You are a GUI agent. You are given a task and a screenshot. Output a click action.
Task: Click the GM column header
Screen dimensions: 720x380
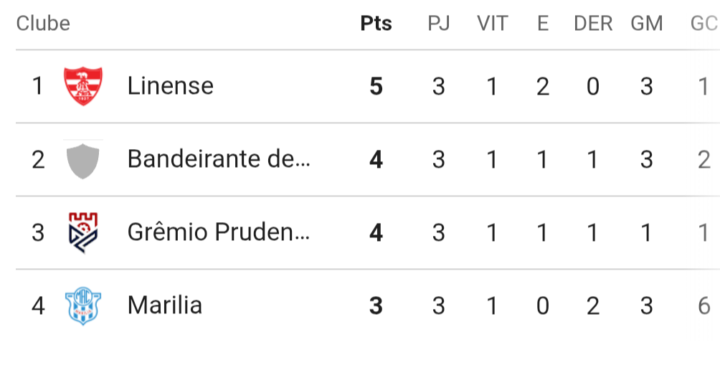(x=647, y=23)
